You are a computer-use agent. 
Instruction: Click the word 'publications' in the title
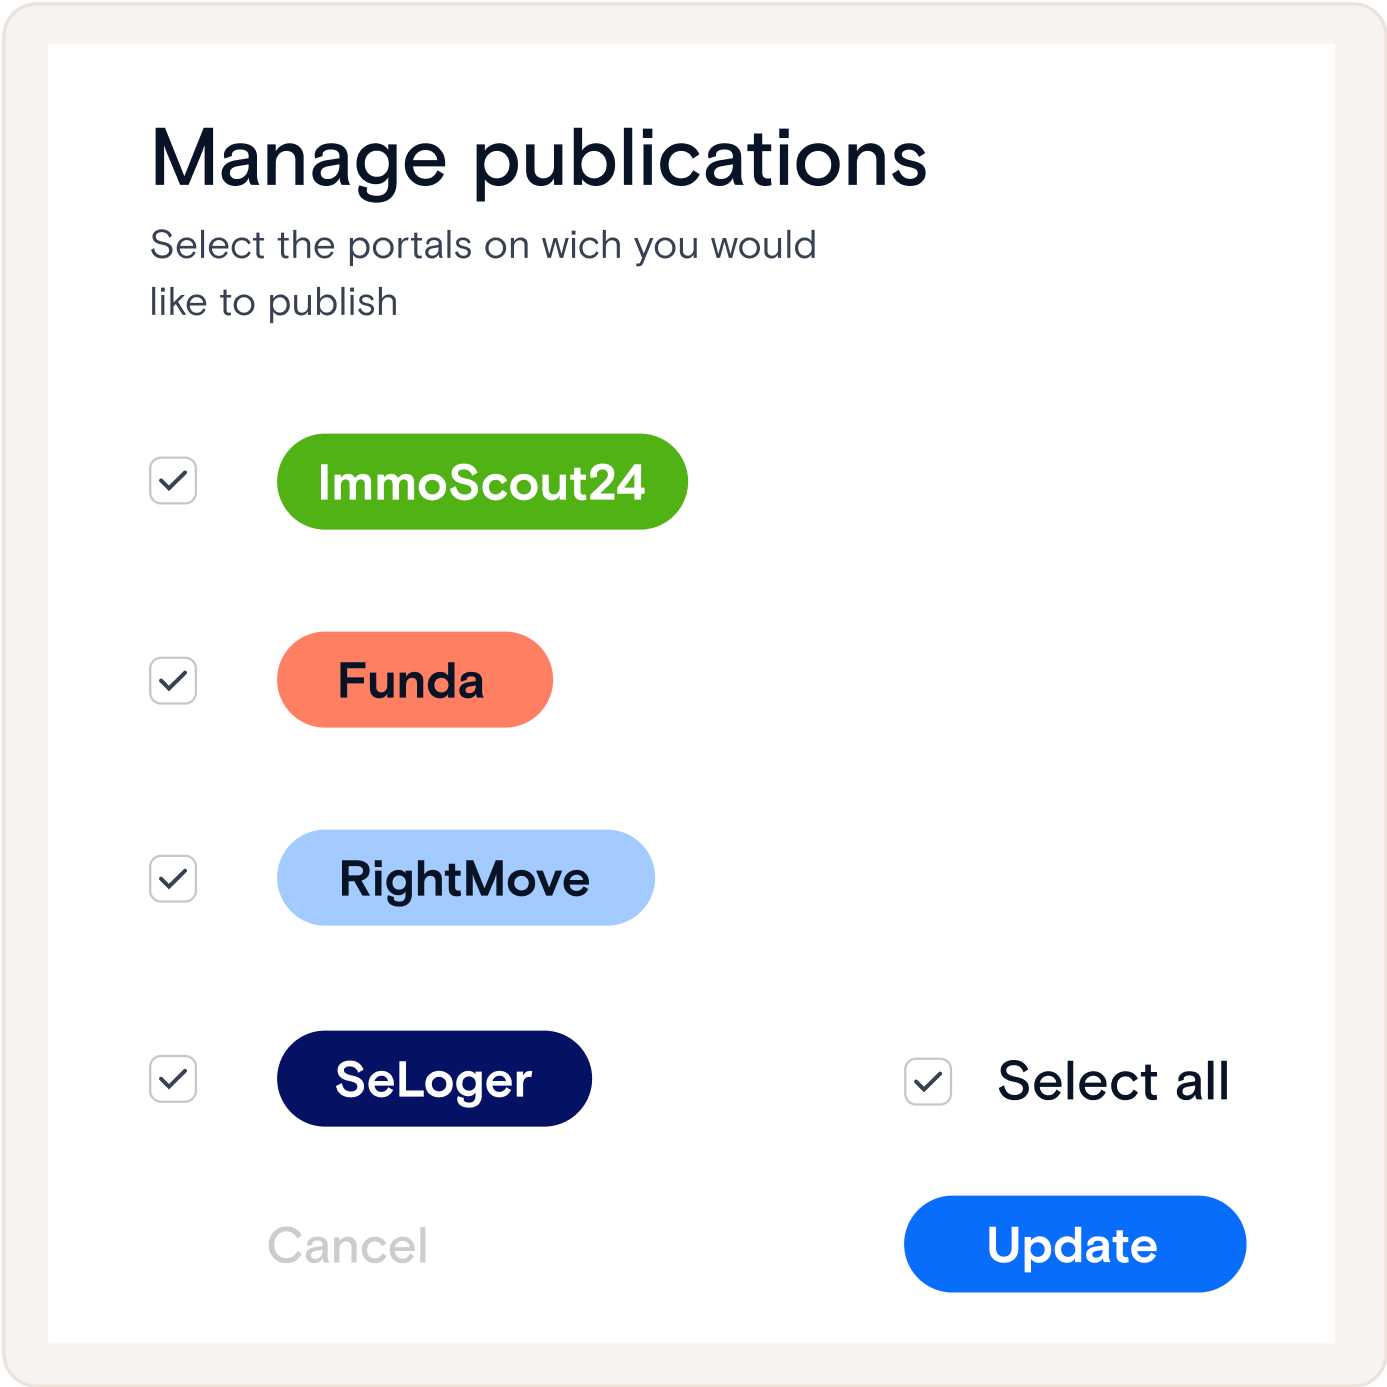pos(700,160)
